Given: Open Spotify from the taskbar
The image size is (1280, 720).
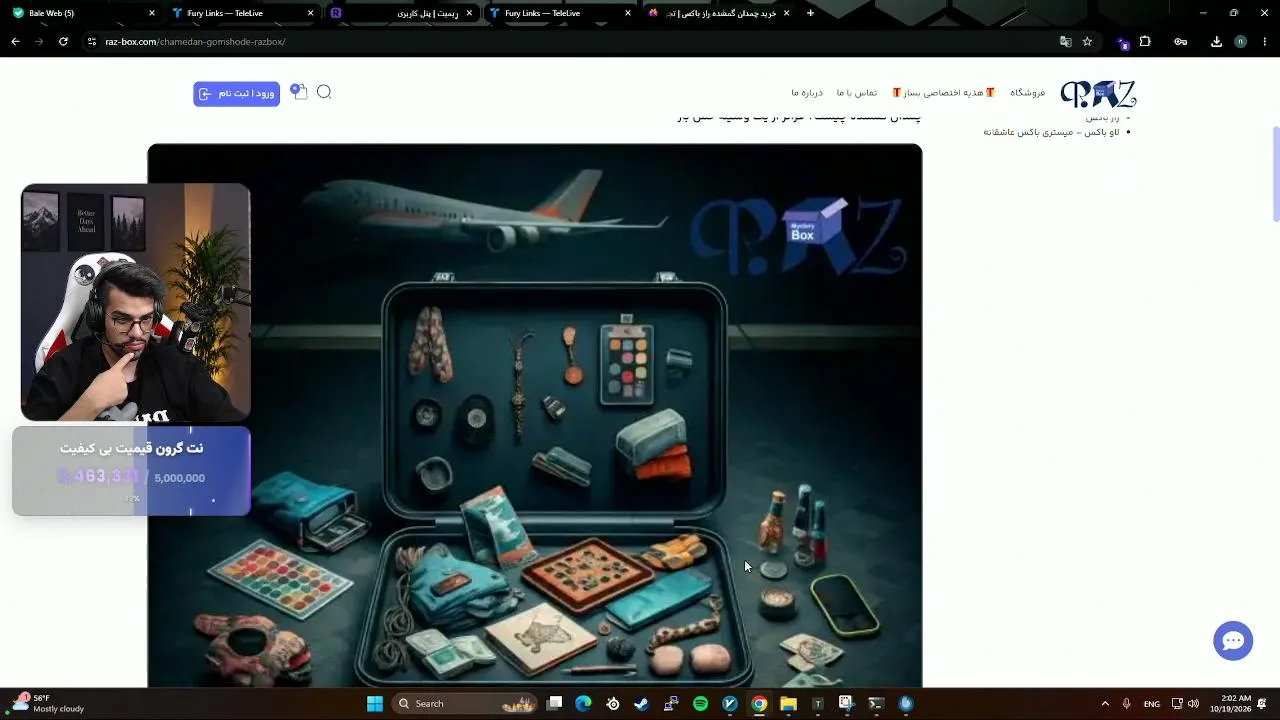Looking at the screenshot, I should (x=700, y=704).
